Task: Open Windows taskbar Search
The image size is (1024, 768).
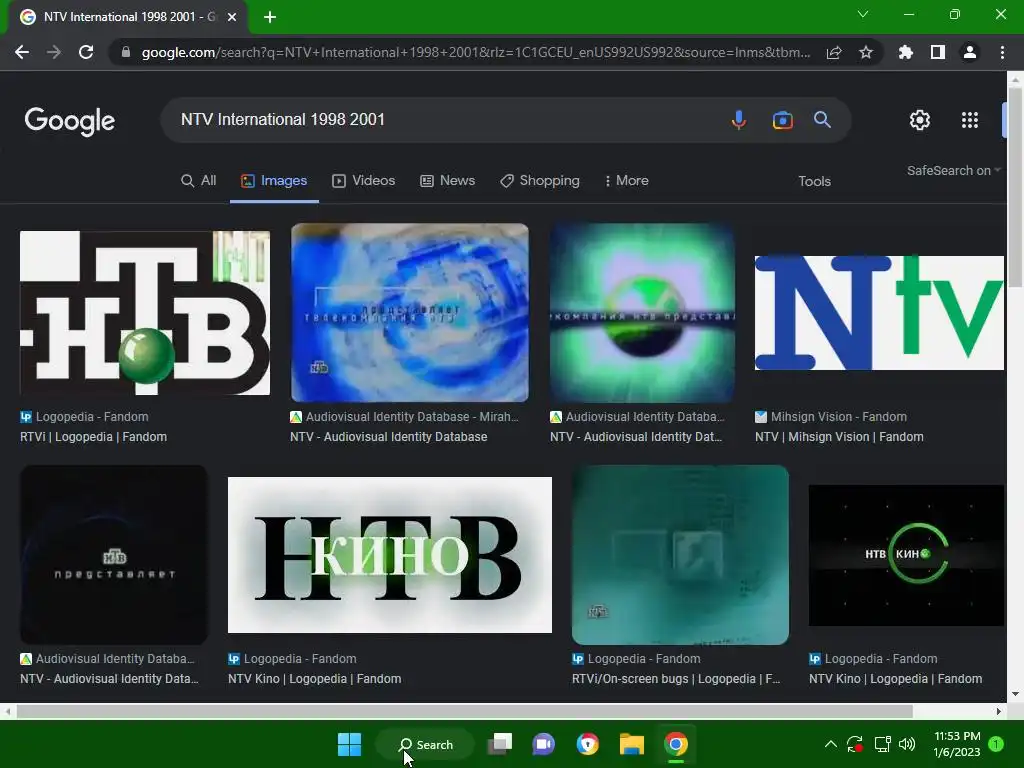Action: (426, 744)
